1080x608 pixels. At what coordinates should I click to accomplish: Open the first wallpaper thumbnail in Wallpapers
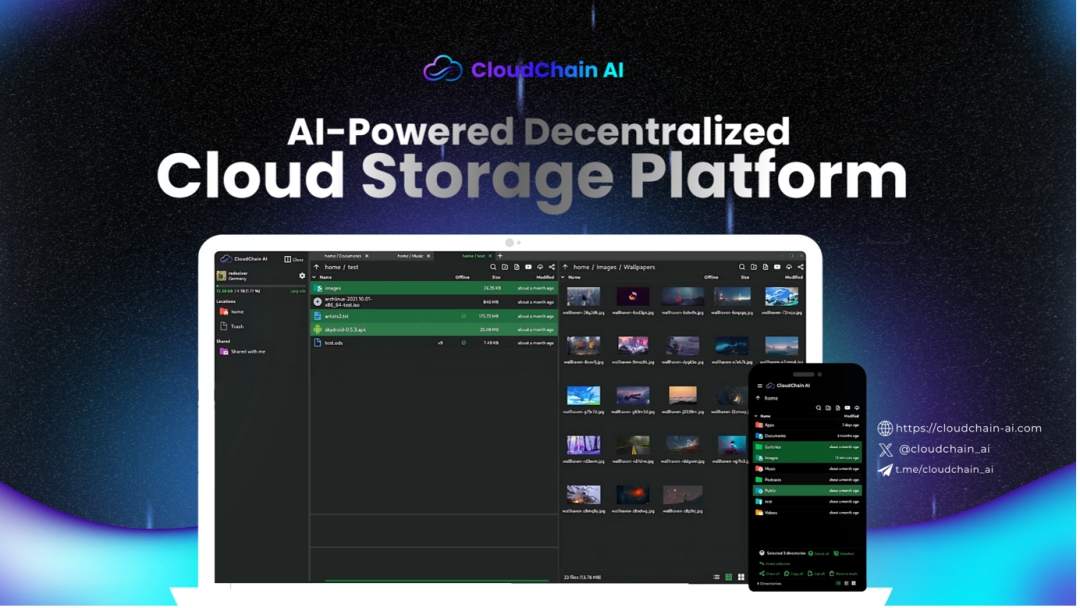(583, 296)
